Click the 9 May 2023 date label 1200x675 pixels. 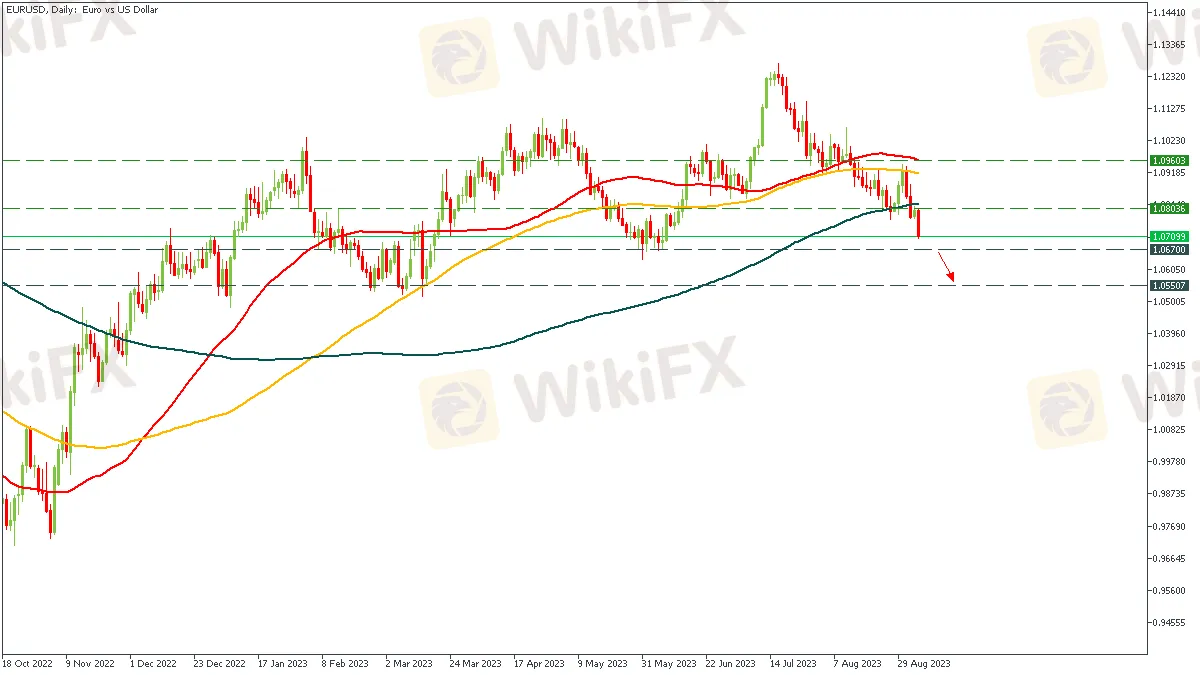[x=603, y=662]
